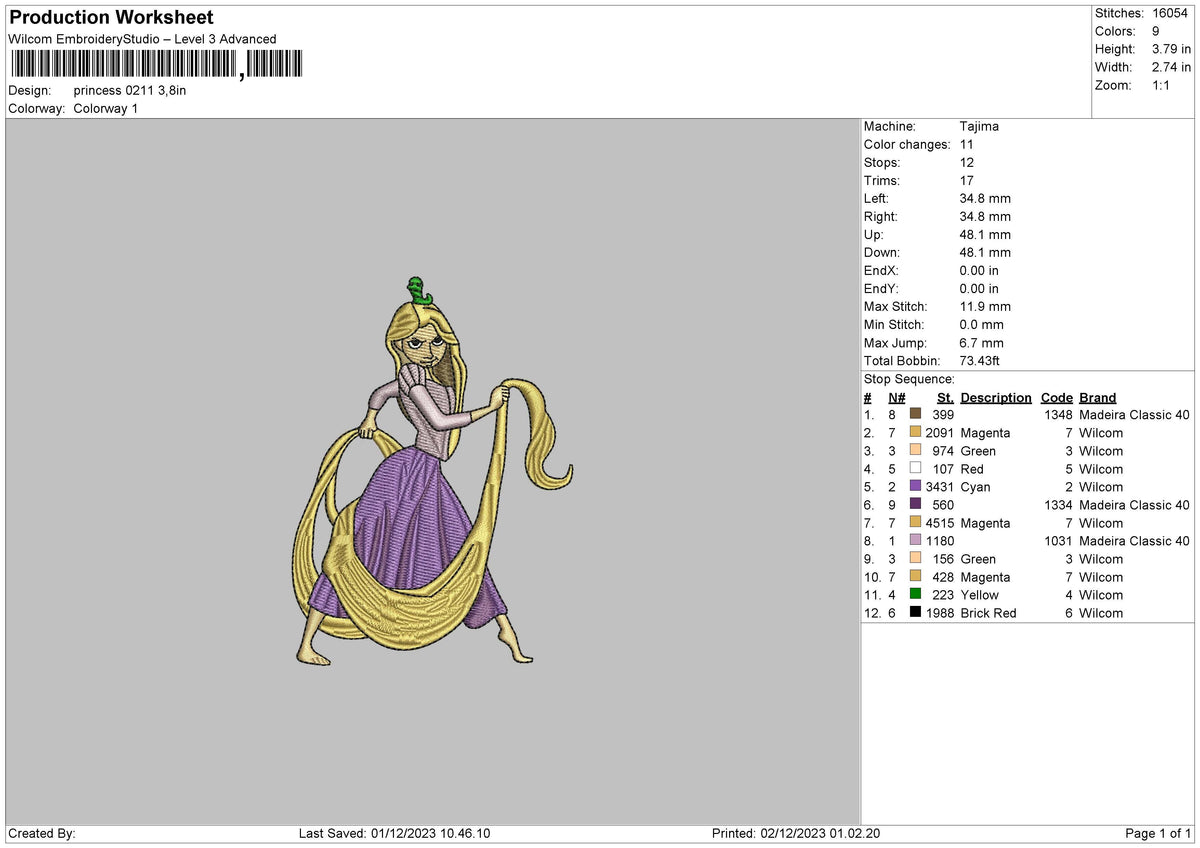
Task: Click the 'Code' column header
Action: pyautogui.click(x=1056, y=397)
